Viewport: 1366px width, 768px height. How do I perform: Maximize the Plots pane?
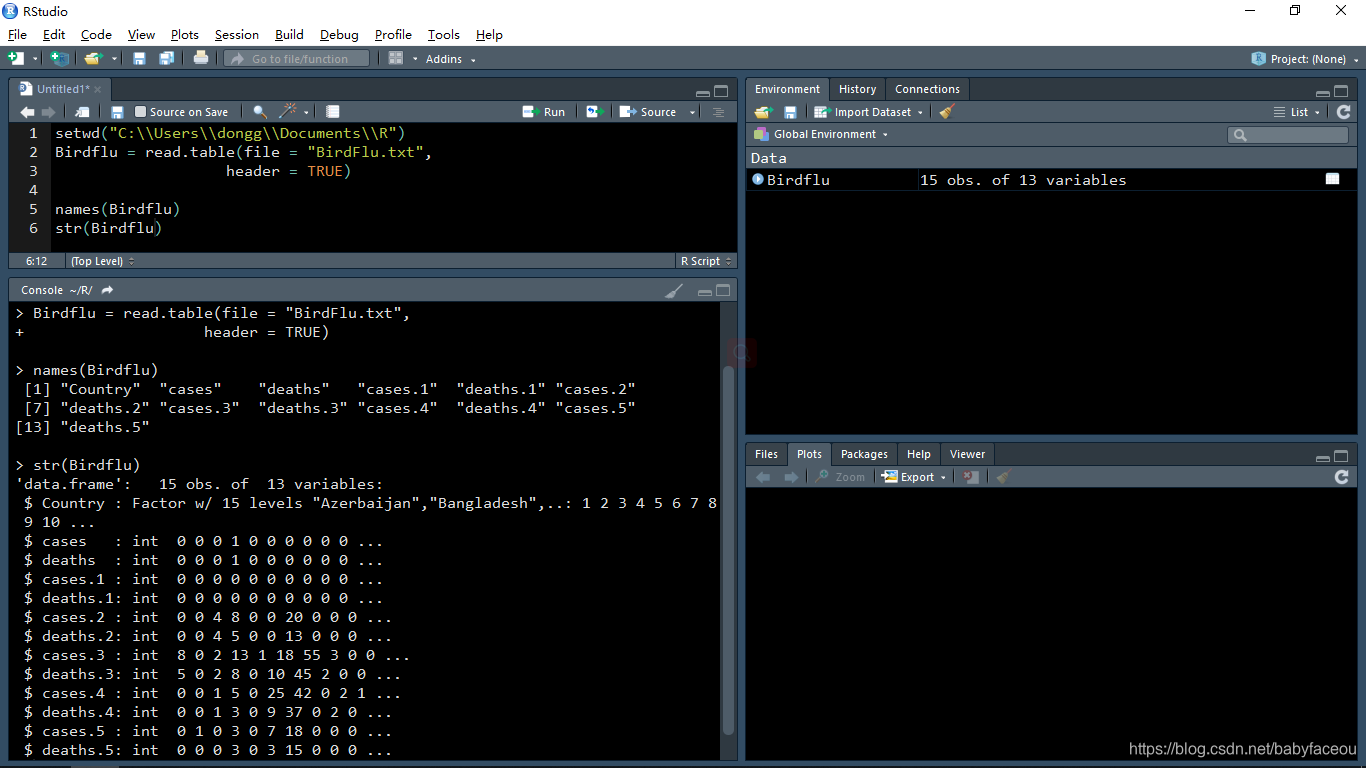[1341, 456]
